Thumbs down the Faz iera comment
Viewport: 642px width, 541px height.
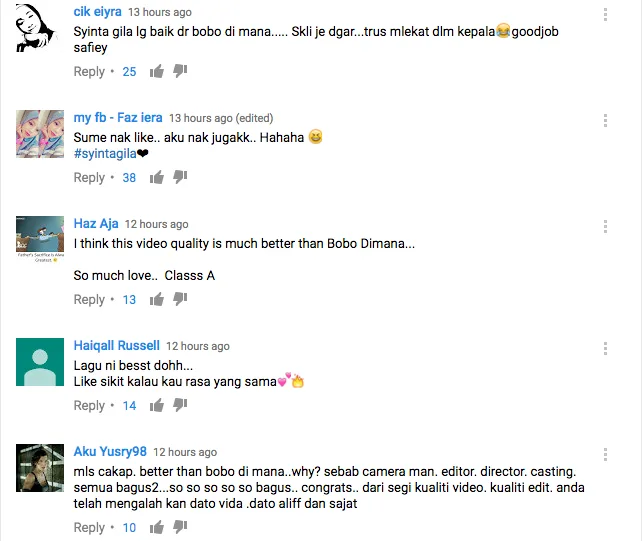(180, 177)
